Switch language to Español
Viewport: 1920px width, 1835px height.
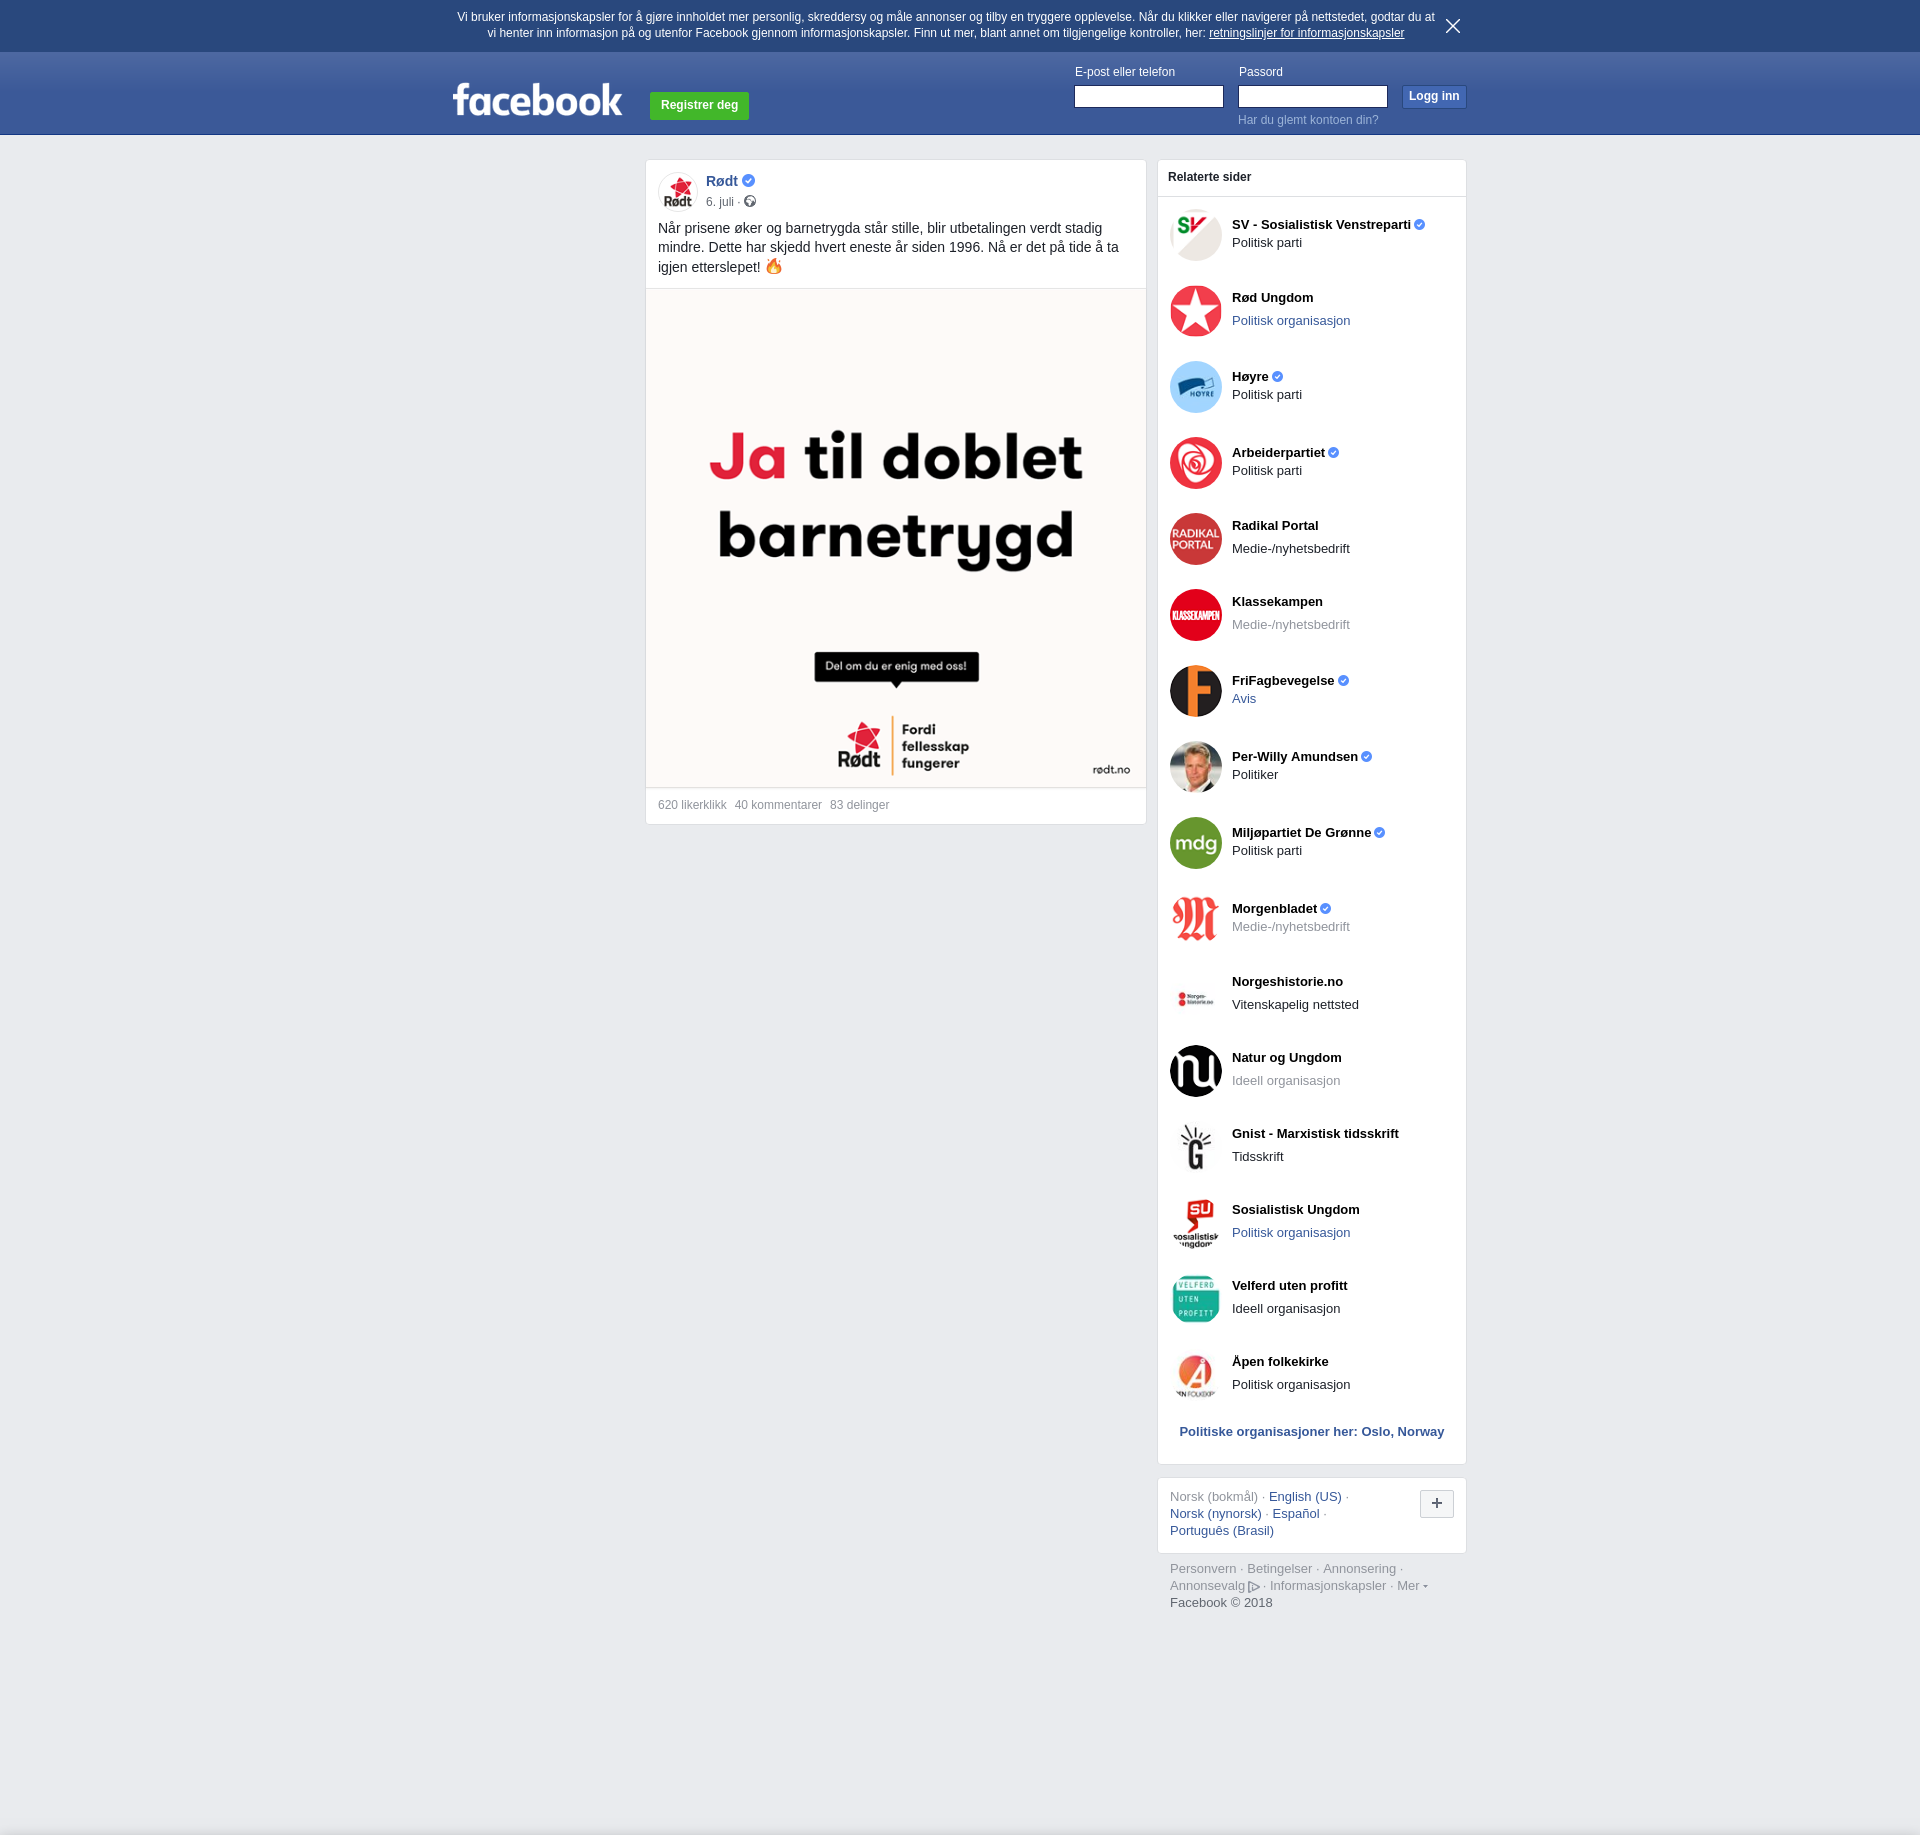[x=1295, y=1514]
